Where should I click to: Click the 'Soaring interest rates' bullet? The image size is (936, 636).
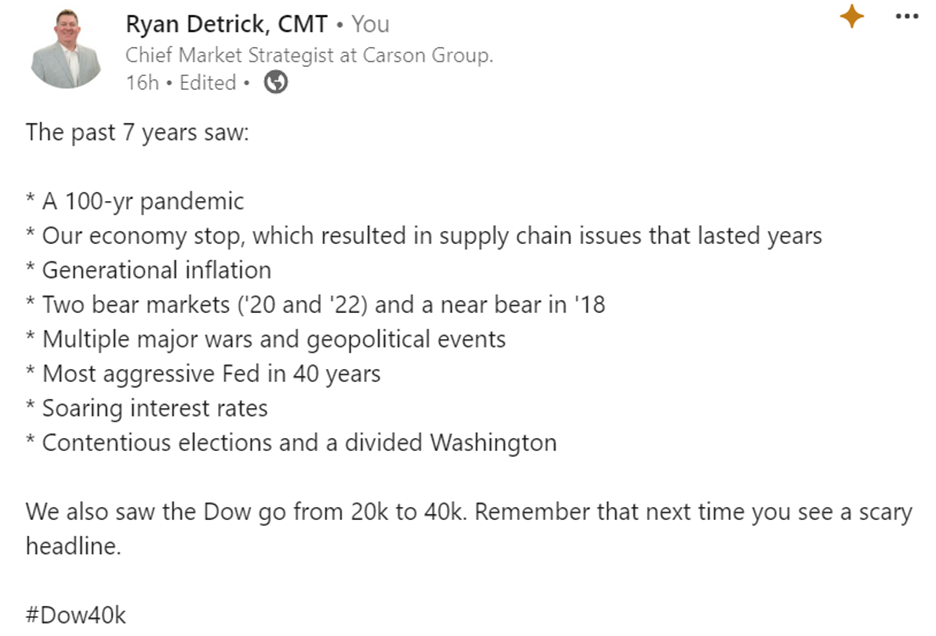[x=147, y=408]
